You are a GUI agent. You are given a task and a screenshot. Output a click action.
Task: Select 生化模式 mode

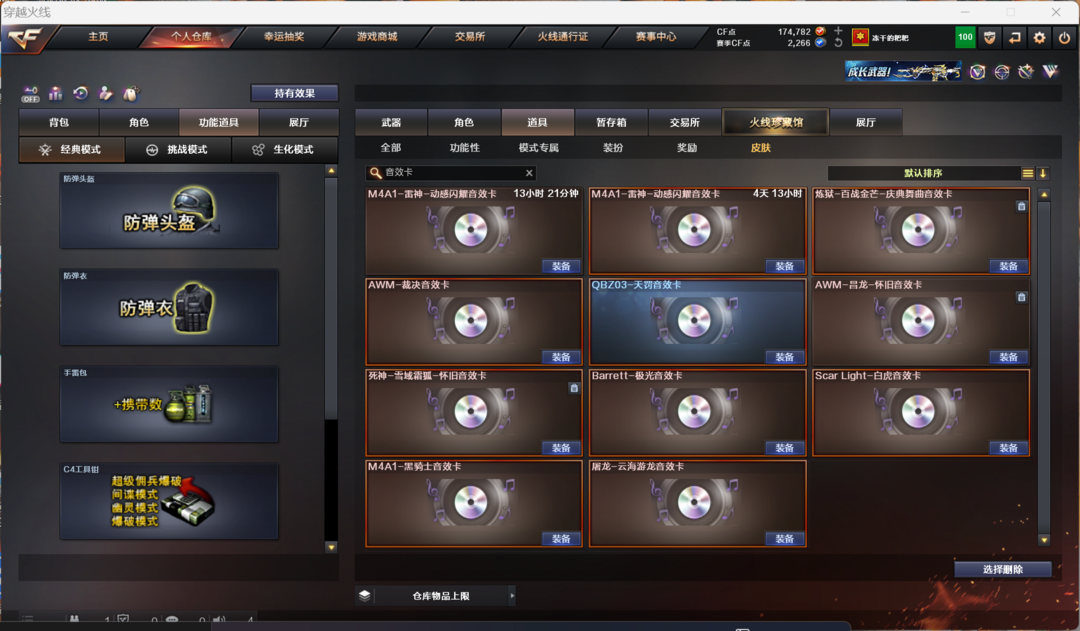coord(284,149)
